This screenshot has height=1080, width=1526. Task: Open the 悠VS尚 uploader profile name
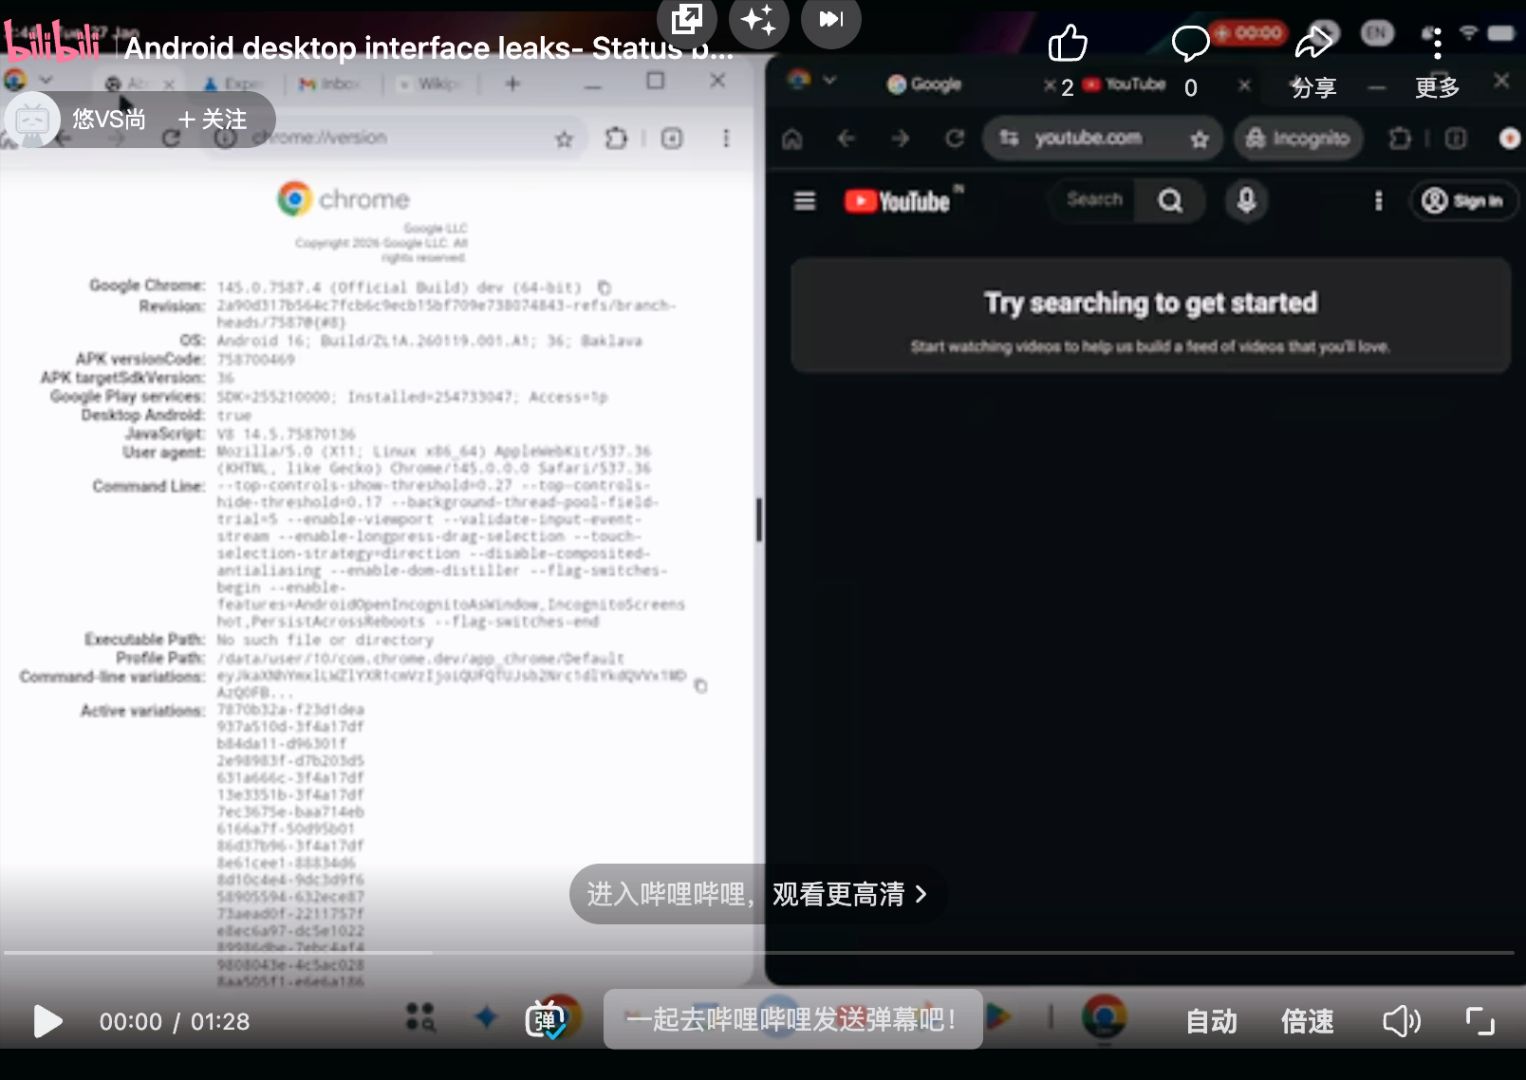point(109,120)
